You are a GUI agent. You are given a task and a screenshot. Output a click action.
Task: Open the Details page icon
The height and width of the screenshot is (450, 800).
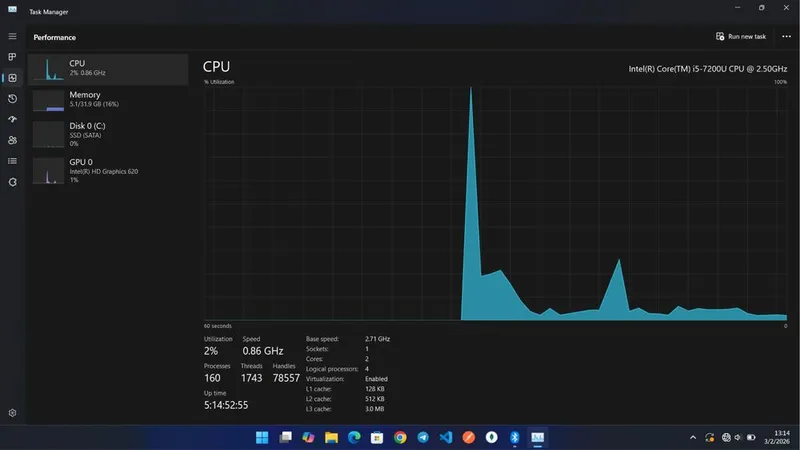(12, 161)
